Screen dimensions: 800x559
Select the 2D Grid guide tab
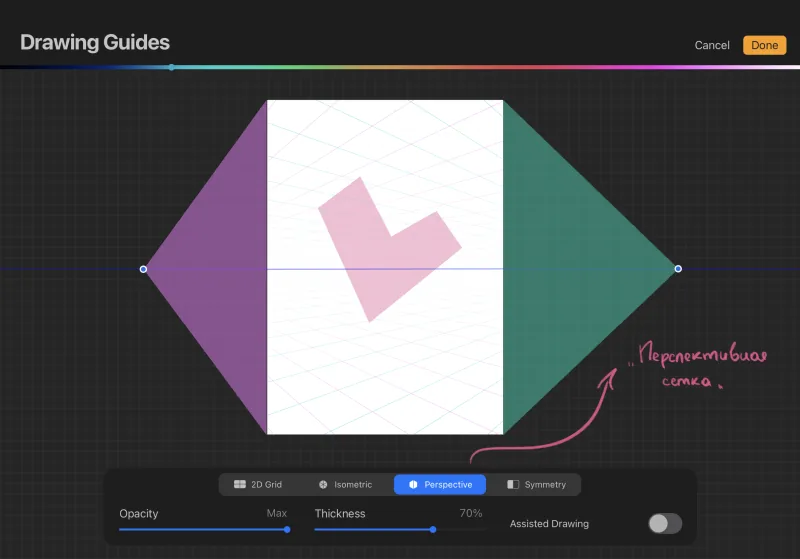click(258, 485)
